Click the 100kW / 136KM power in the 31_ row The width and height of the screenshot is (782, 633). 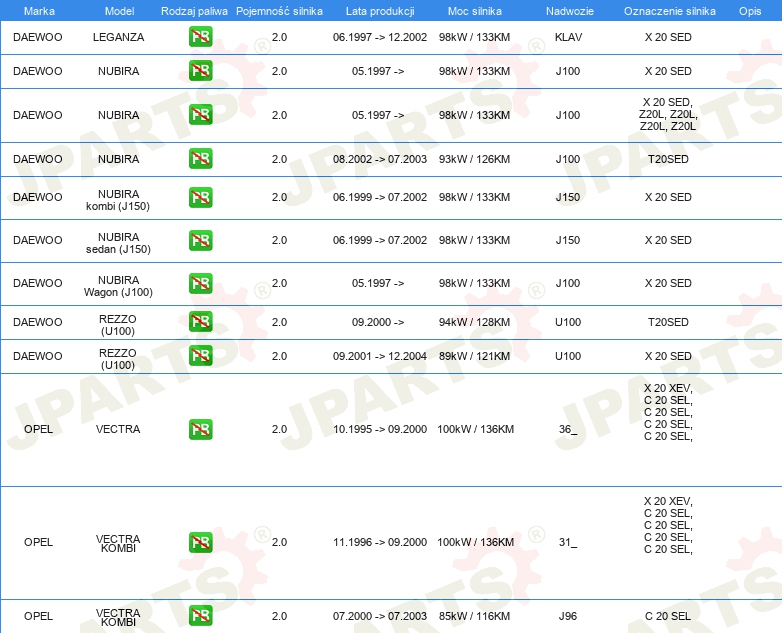pyautogui.click(x=475, y=542)
